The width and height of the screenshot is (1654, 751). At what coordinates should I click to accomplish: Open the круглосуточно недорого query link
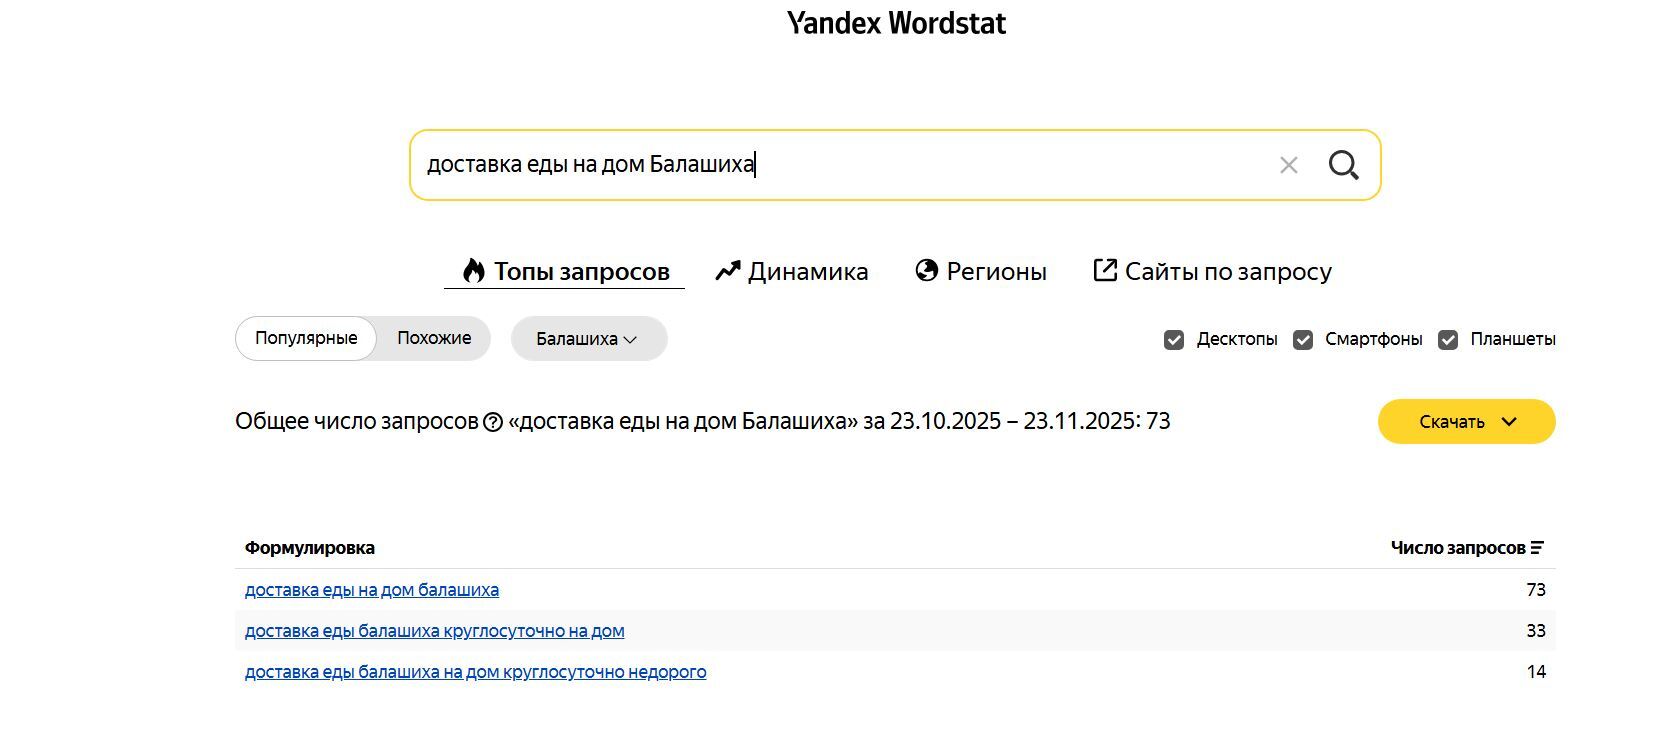tap(475, 672)
